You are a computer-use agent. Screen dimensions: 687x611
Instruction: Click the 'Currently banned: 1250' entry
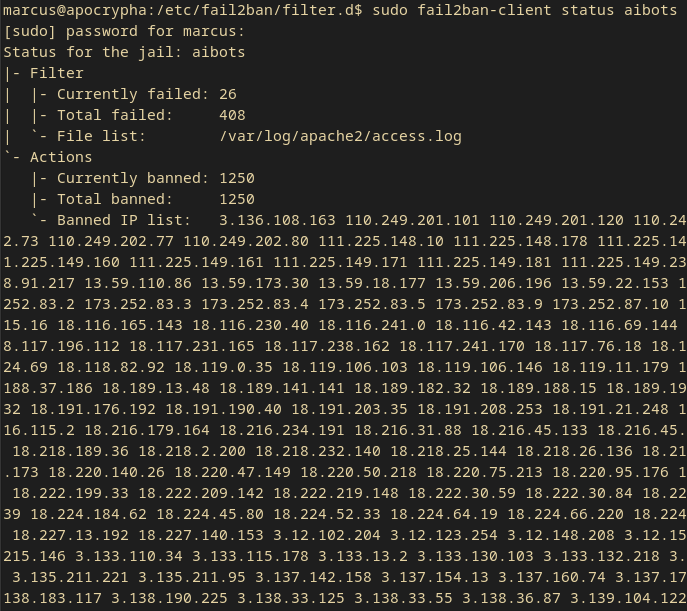coord(156,178)
